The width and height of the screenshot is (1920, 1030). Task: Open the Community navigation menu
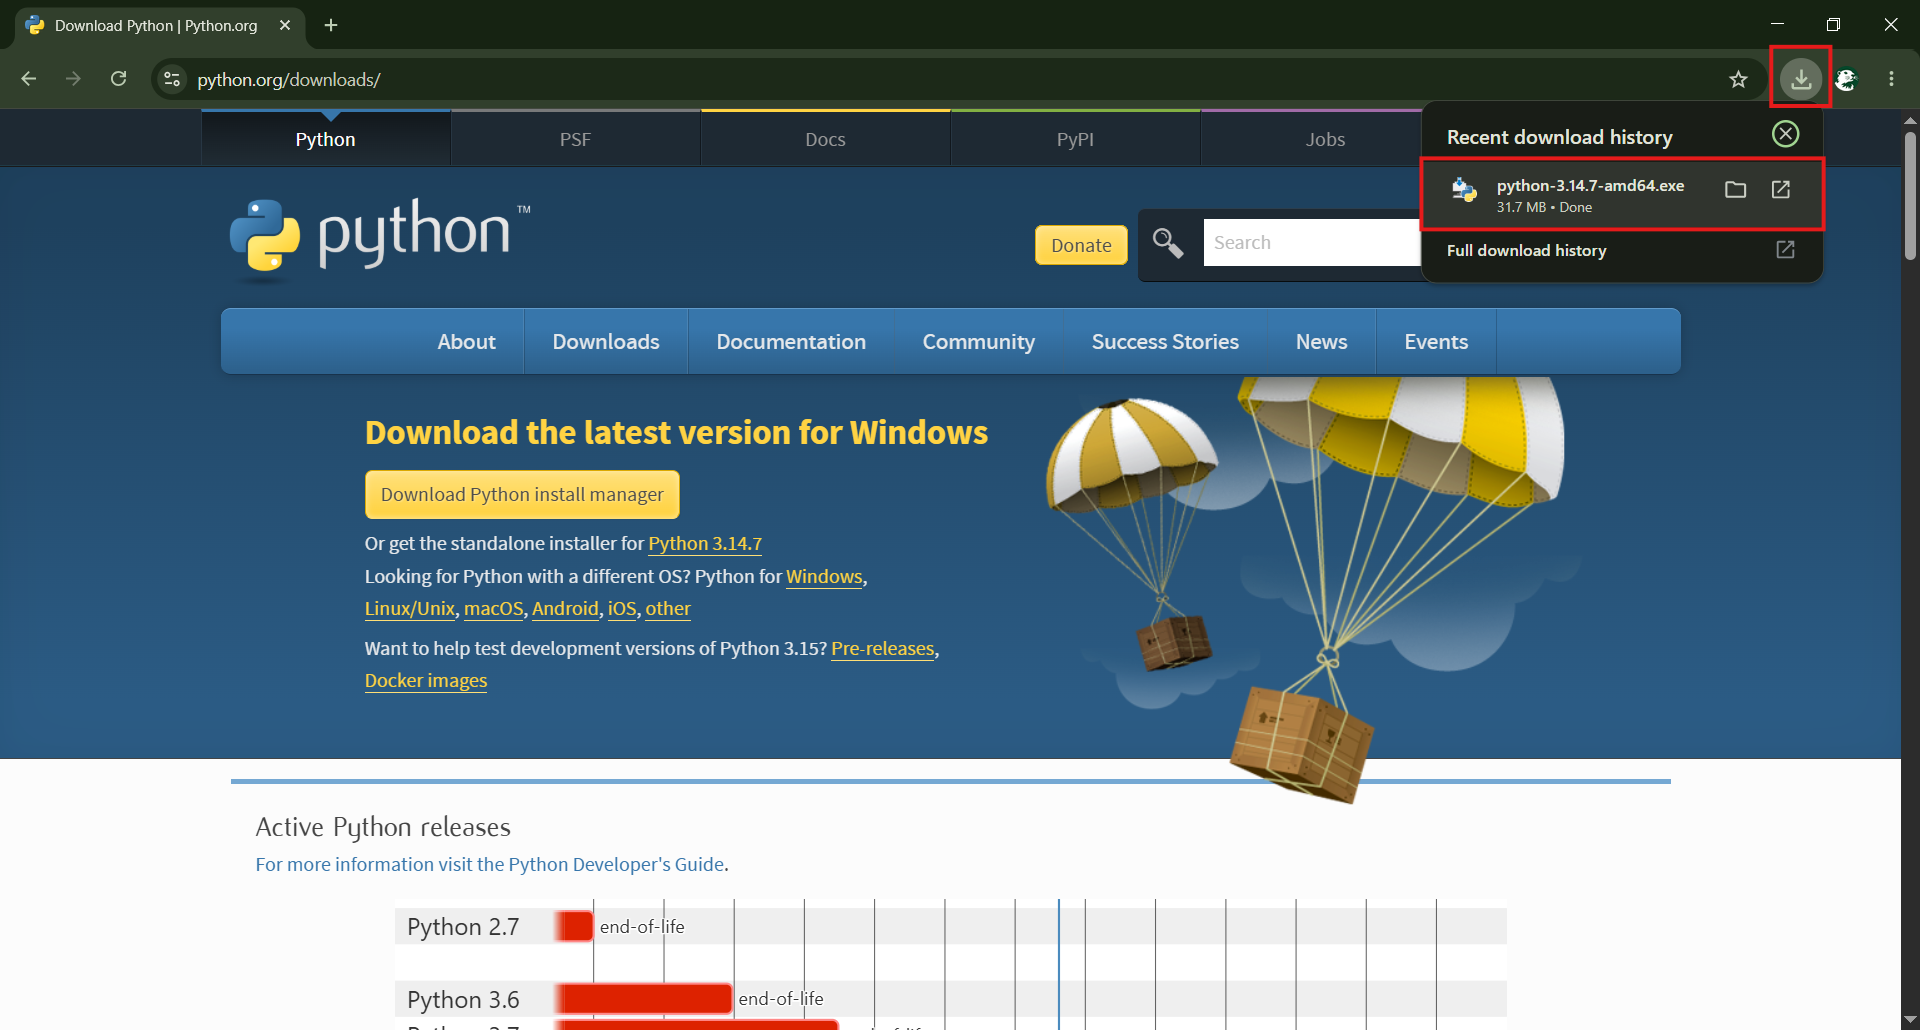pos(978,342)
